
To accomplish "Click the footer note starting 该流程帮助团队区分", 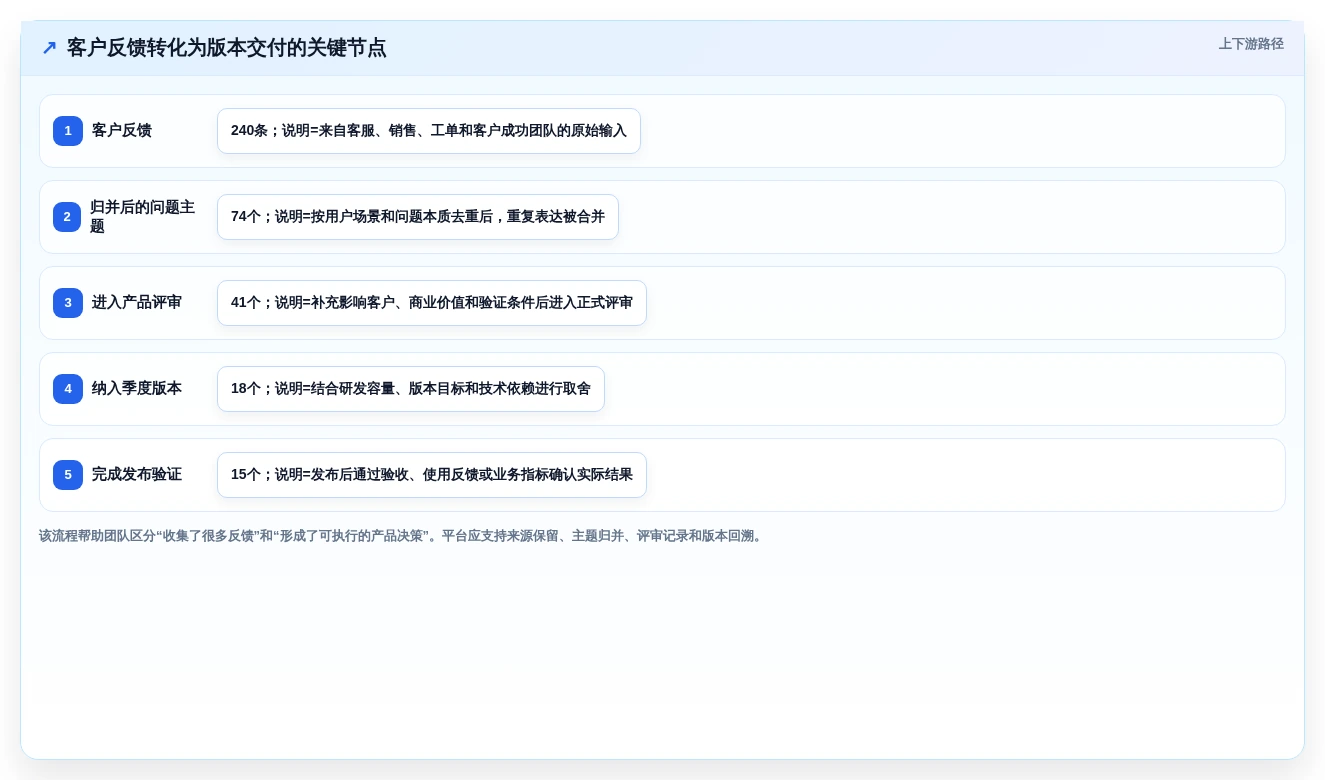I will [403, 536].
